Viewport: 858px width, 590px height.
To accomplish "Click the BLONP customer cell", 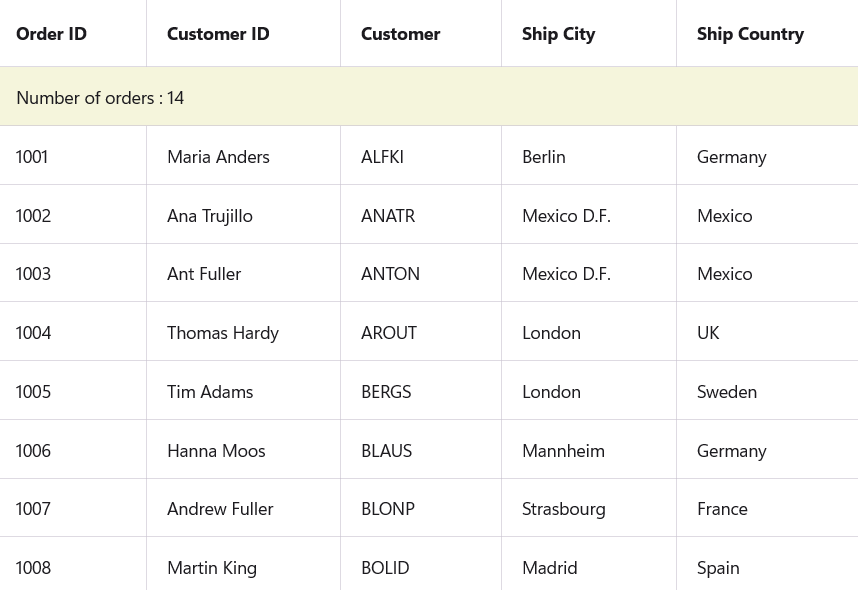I will [x=388, y=509].
